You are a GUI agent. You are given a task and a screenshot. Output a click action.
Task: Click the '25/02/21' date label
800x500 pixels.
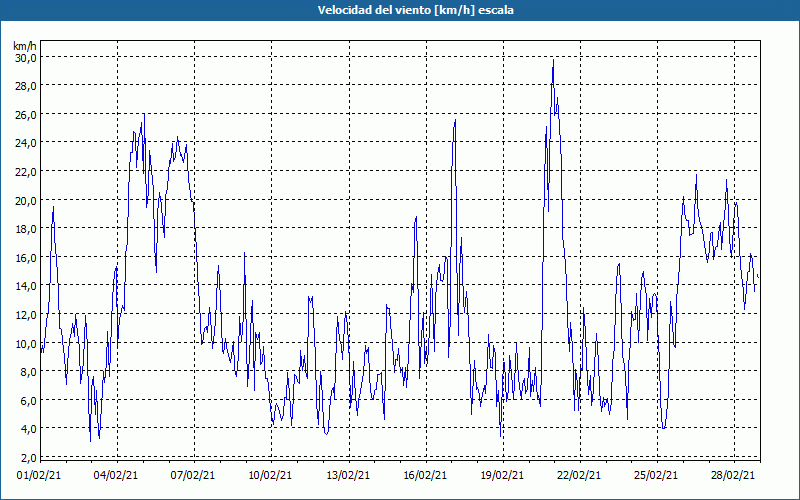coord(656,475)
